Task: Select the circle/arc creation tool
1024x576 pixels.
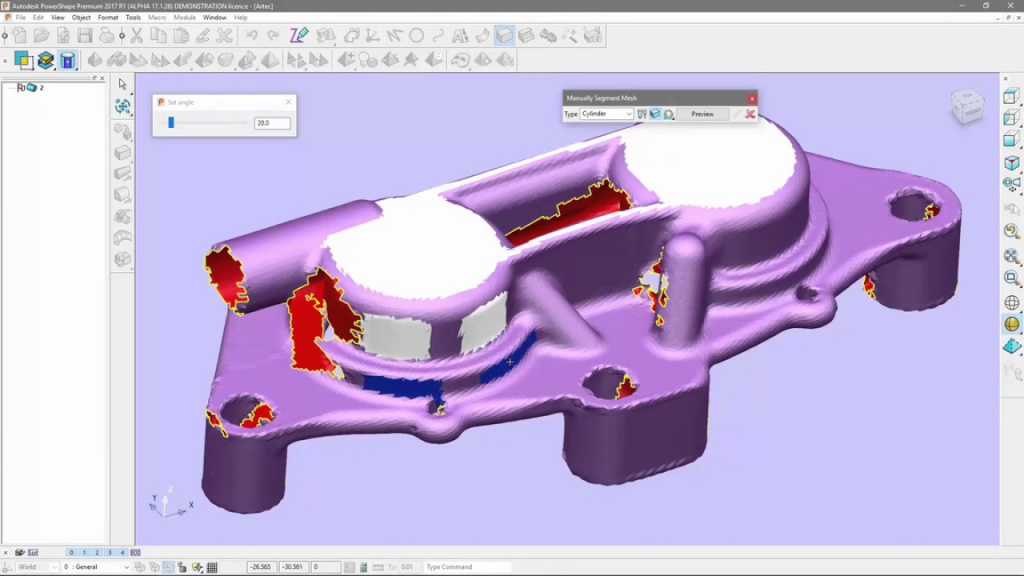Action: 415,35
